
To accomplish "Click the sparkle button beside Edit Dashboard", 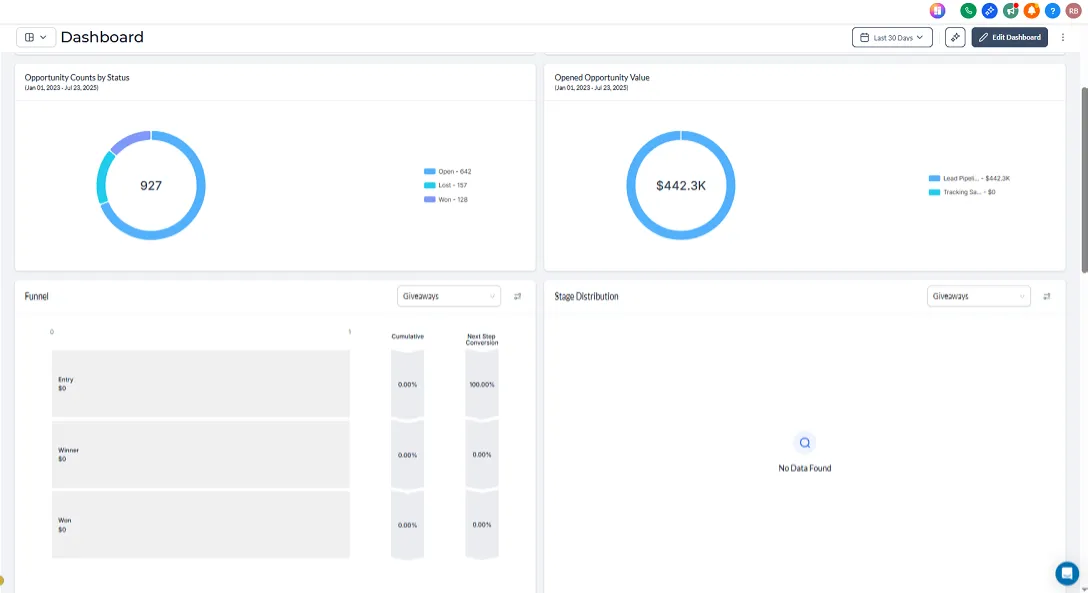I will 955,37.
